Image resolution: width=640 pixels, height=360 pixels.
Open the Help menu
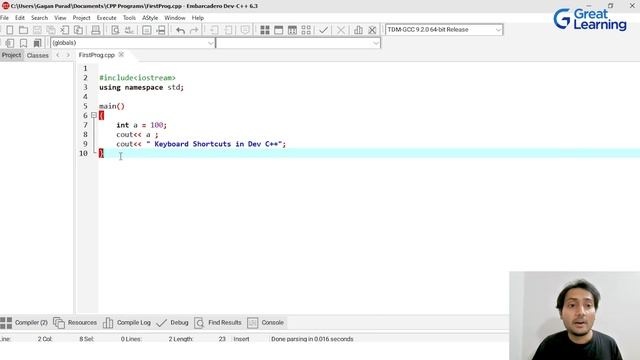click(198, 18)
